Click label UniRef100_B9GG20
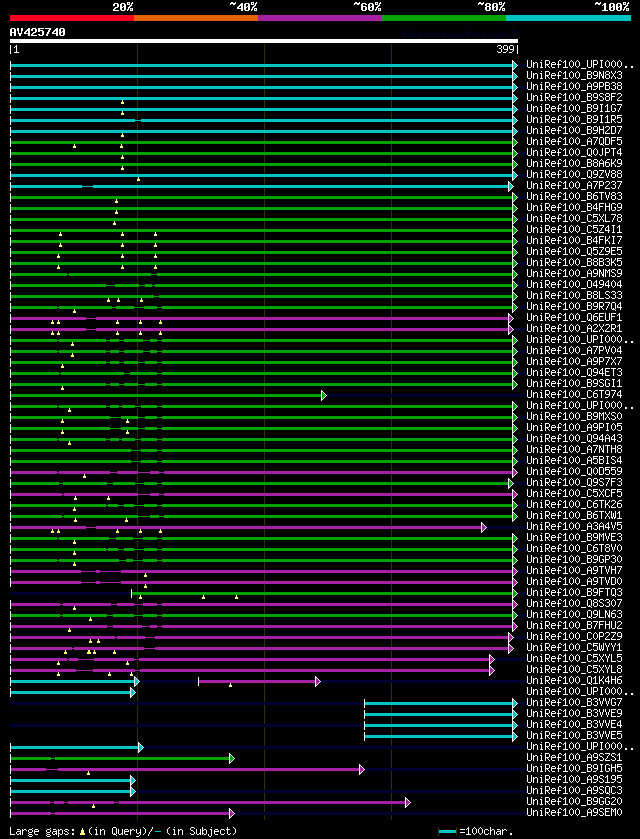640x839 pixels. click(x=574, y=801)
